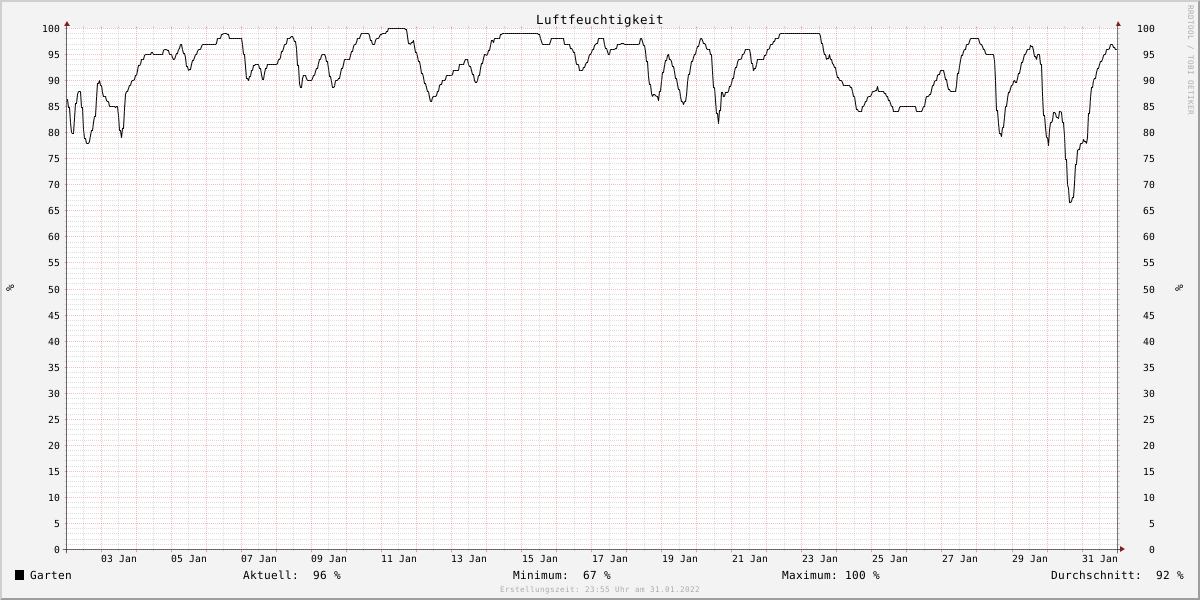Click the "05 Jan" date label
Viewport: 1200px width, 600px height.
click(x=189, y=559)
